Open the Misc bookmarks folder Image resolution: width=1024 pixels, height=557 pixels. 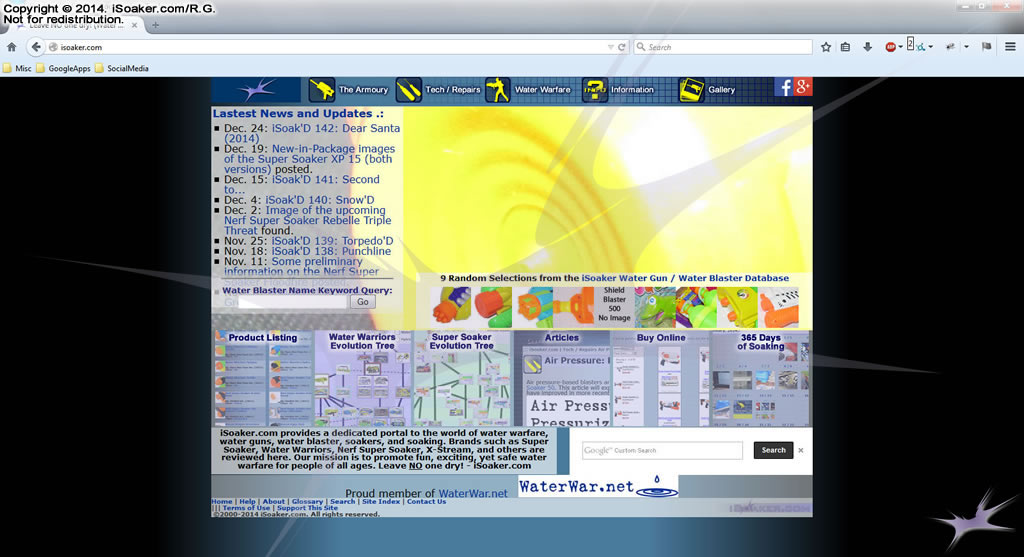point(17,68)
